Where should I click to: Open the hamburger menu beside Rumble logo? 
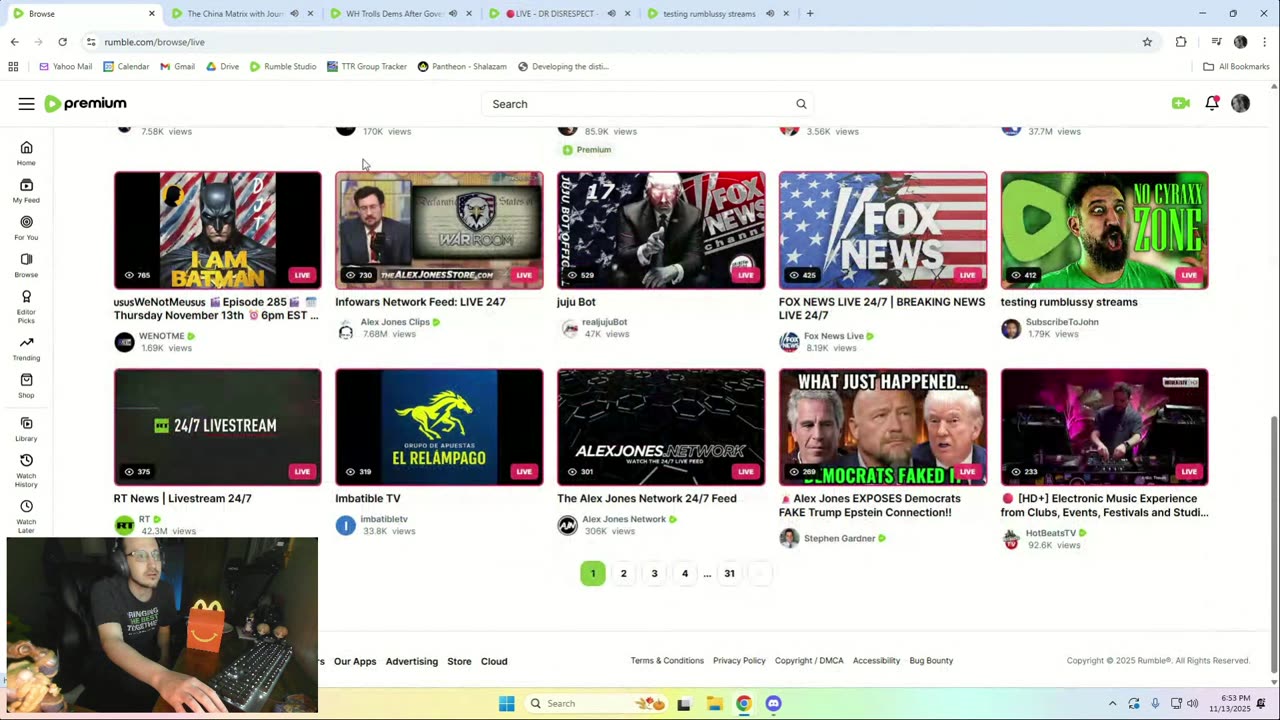26,104
